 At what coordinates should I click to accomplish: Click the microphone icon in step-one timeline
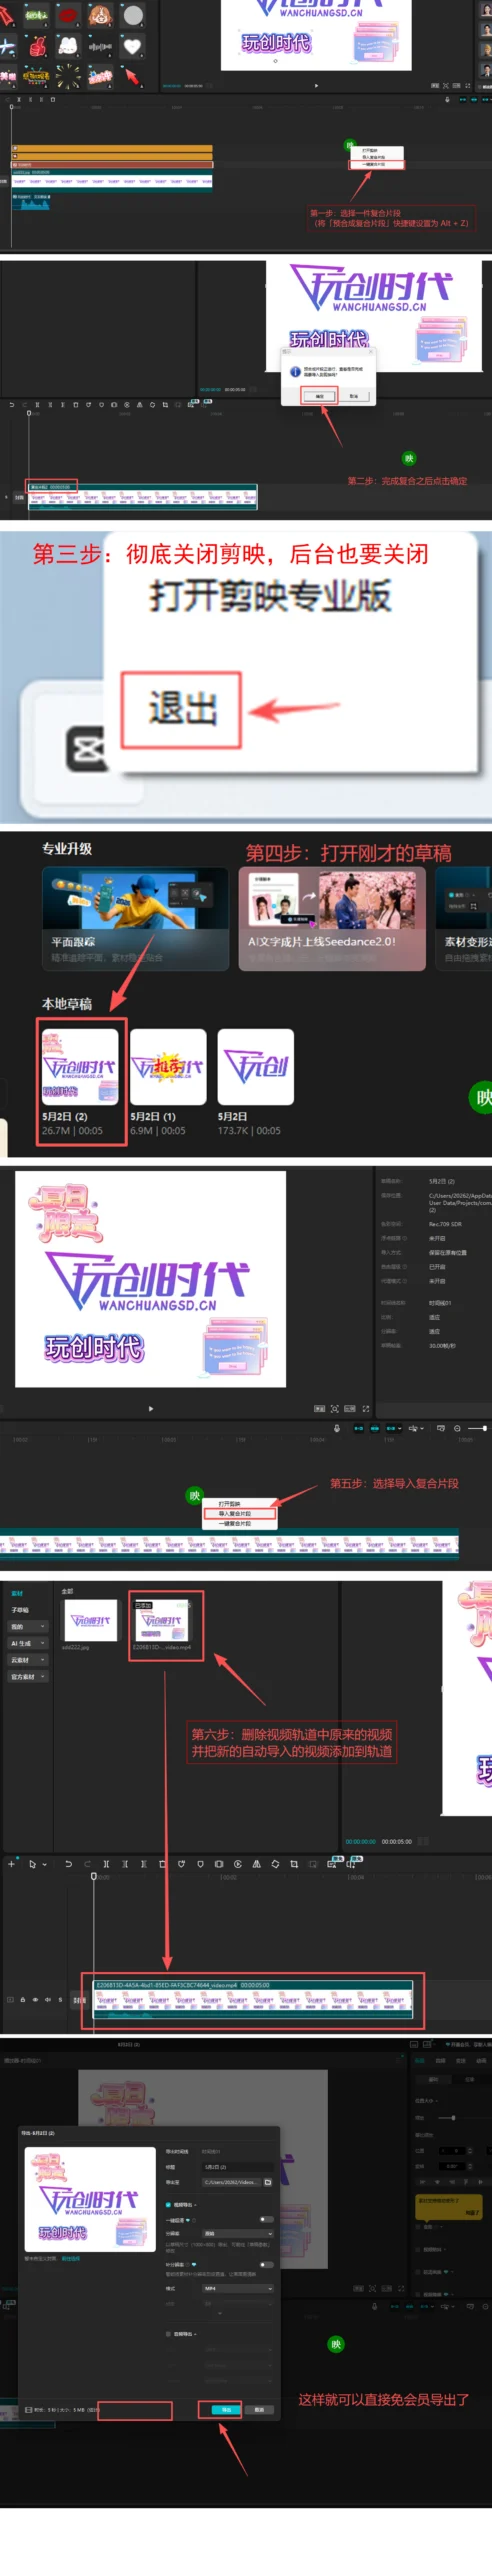click(x=447, y=100)
